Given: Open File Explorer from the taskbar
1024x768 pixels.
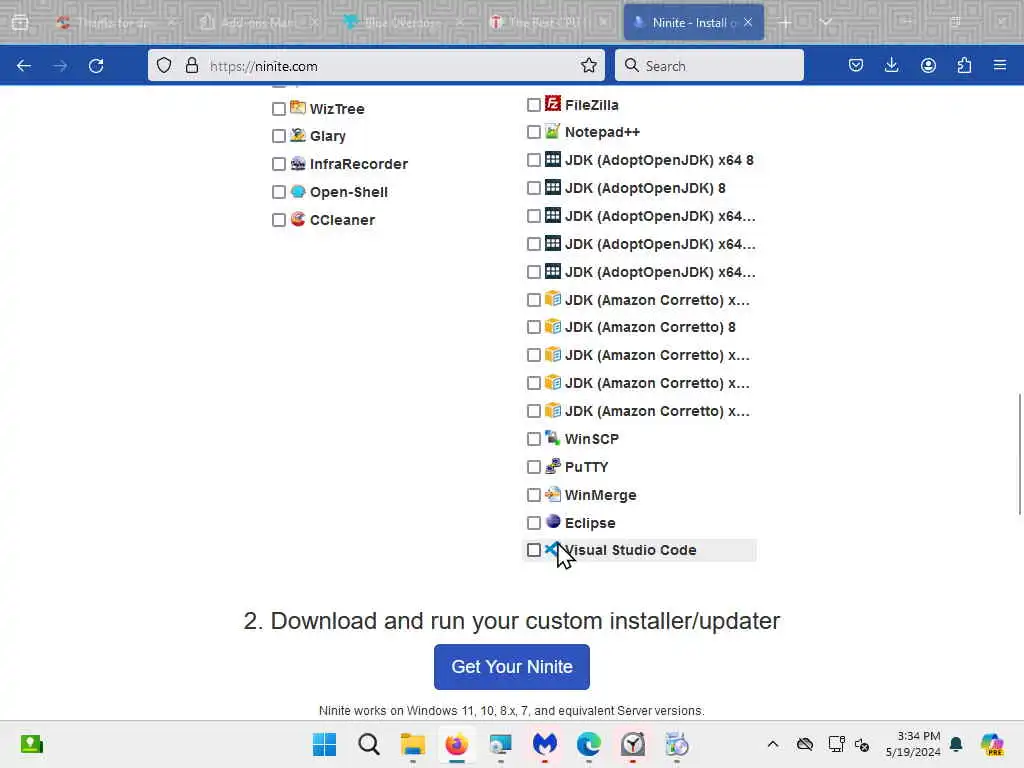Looking at the screenshot, I should 413,744.
